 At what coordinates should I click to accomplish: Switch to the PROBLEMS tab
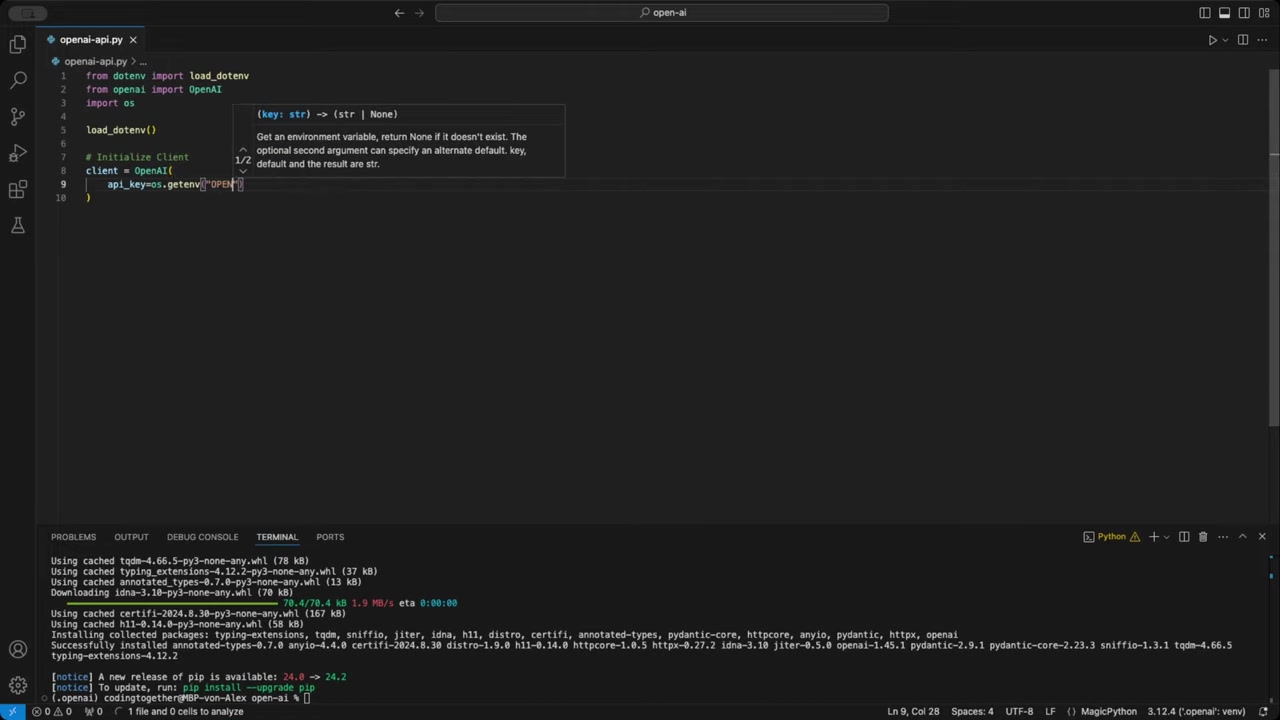(73, 537)
